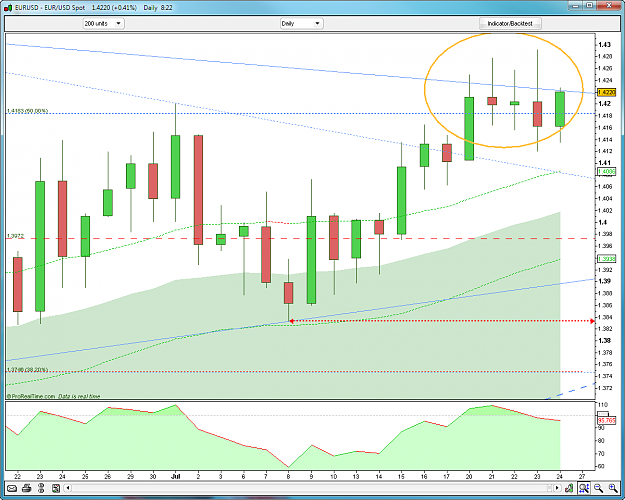
Task: Click the 110 oscillator axis label
Action: coord(602,405)
